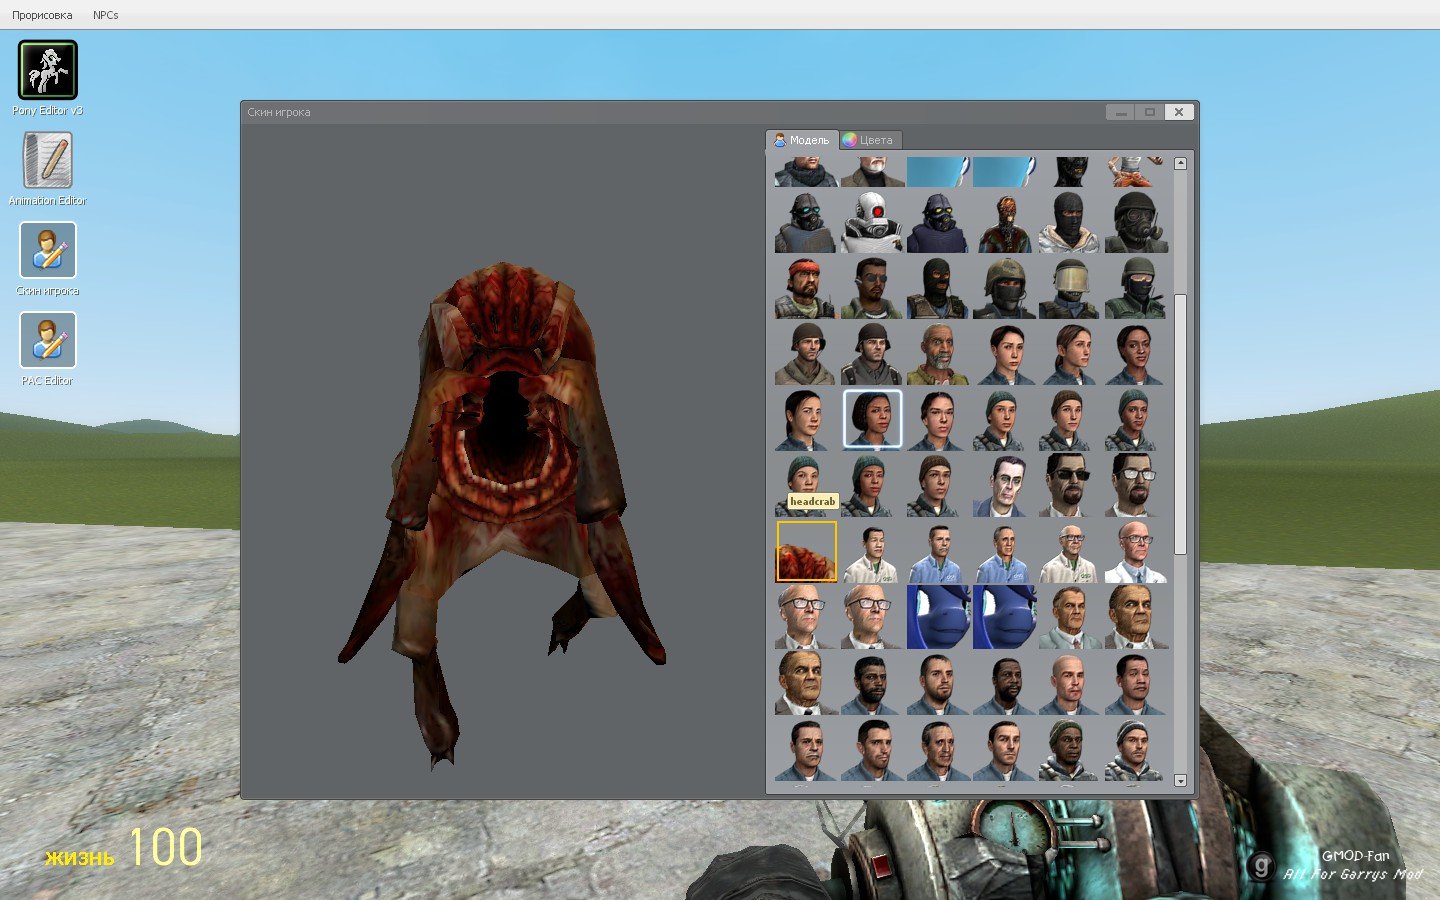
Task: Pick the combine soldier with teal goggles
Action: [806, 222]
